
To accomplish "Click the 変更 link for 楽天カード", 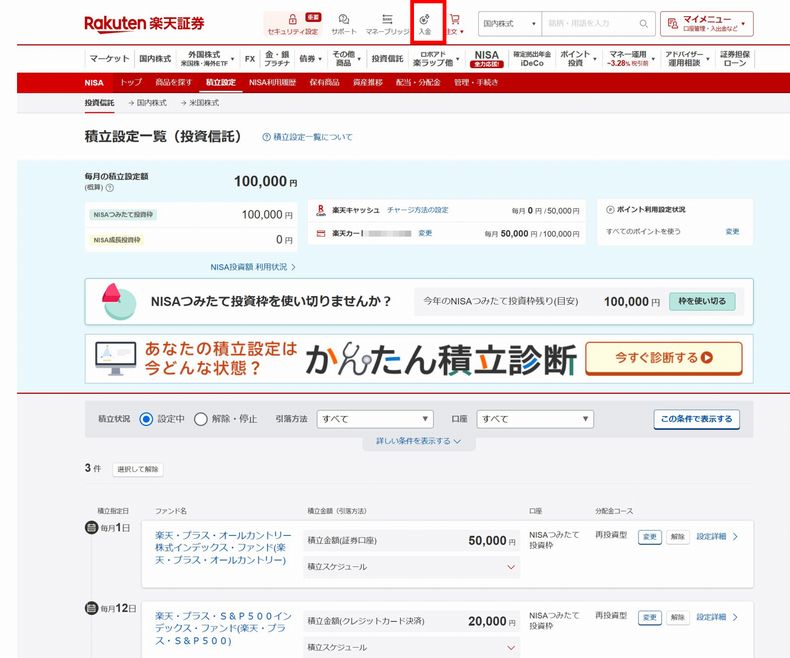I will (425, 233).
